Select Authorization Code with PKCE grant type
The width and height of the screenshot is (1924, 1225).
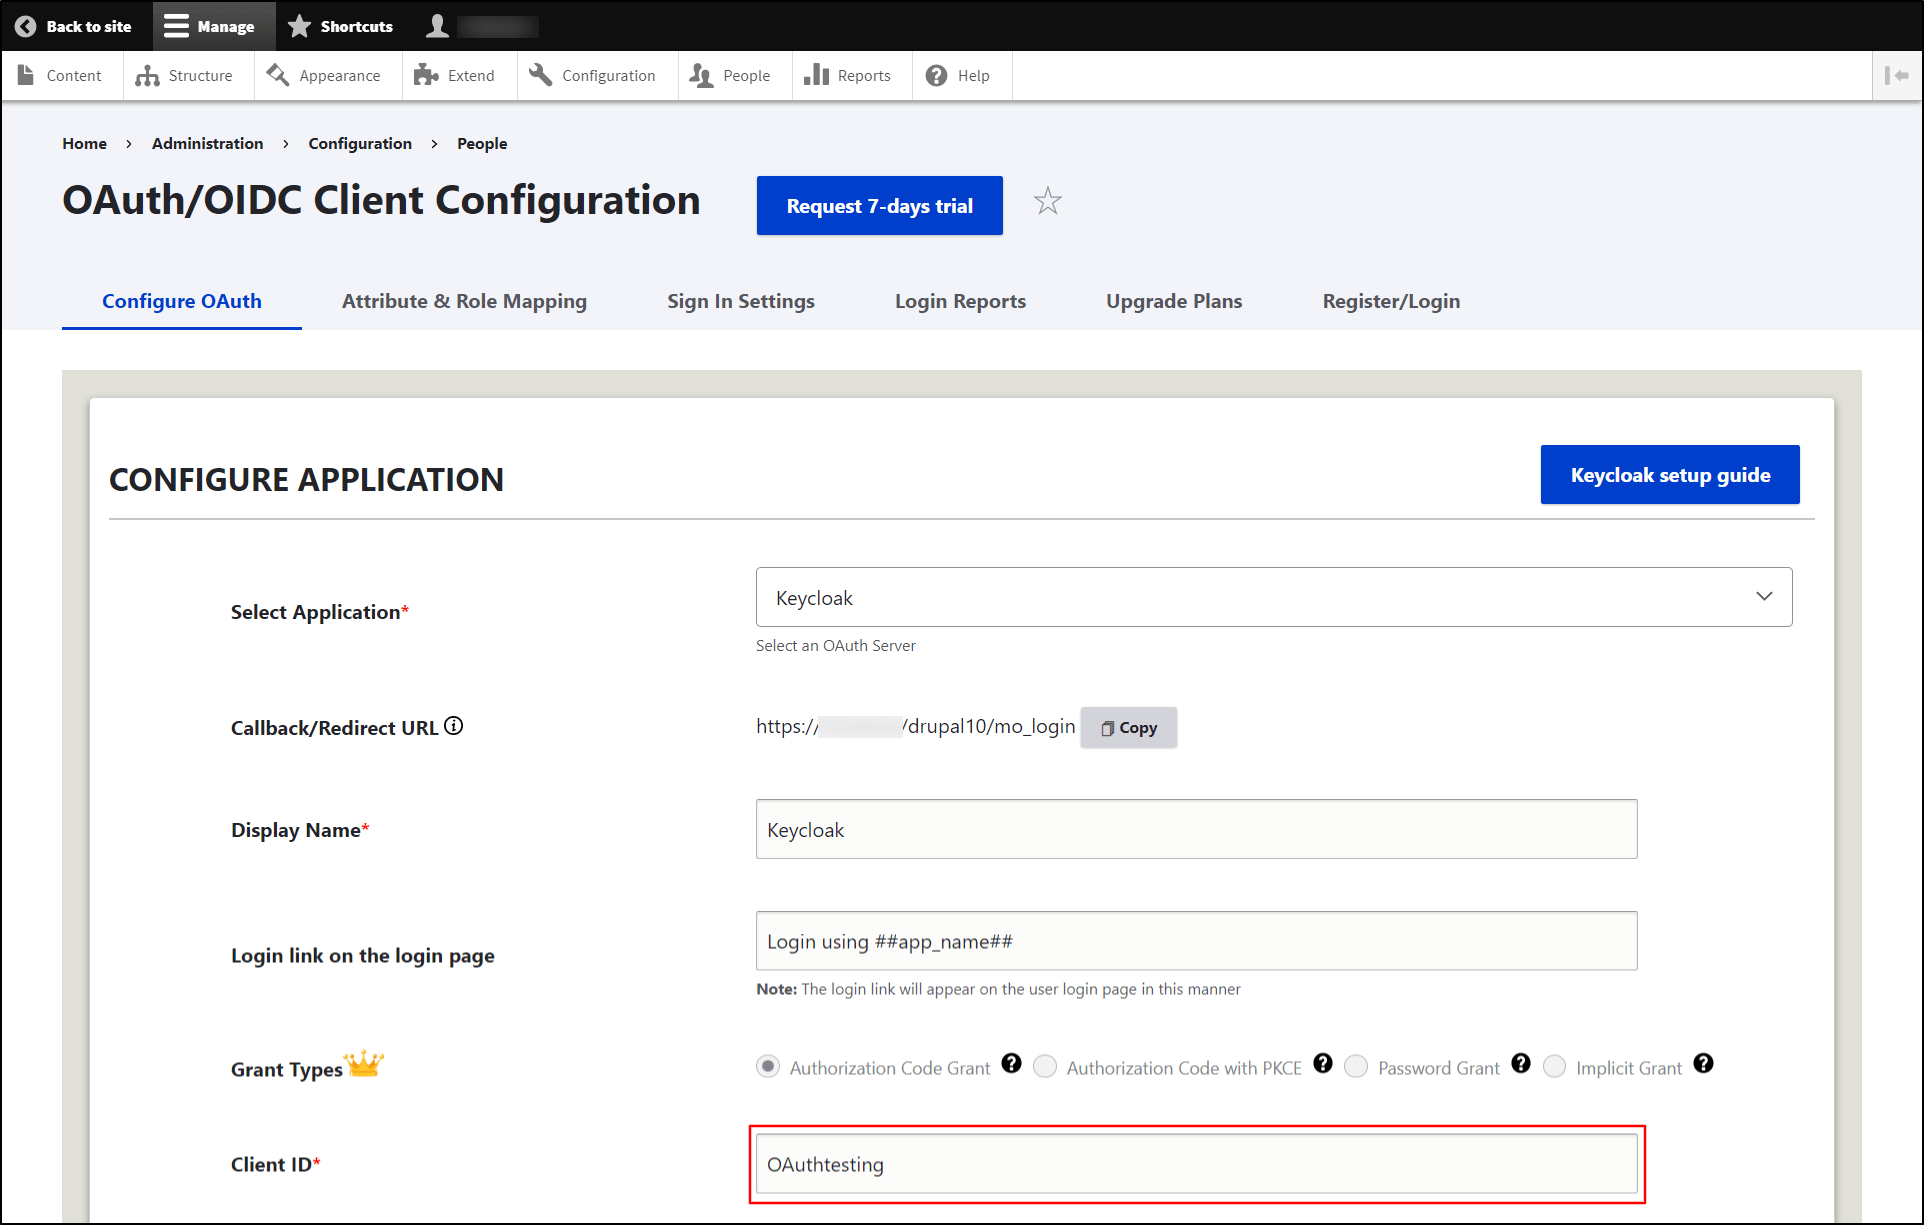(1045, 1066)
